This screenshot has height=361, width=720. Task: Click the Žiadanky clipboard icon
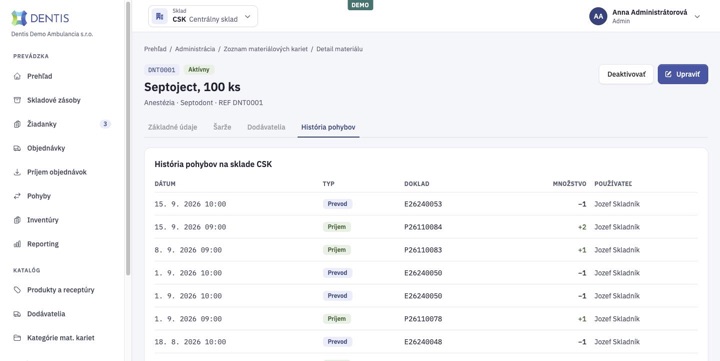click(17, 124)
